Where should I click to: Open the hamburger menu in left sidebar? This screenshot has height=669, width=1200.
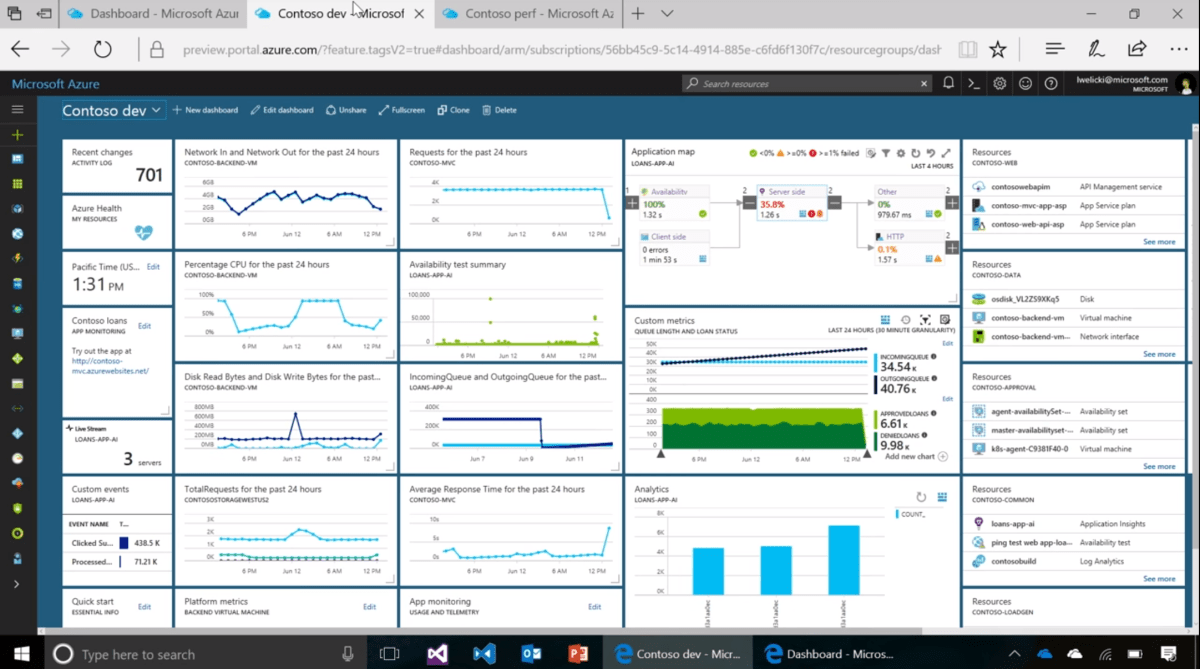click(x=17, y=109)
